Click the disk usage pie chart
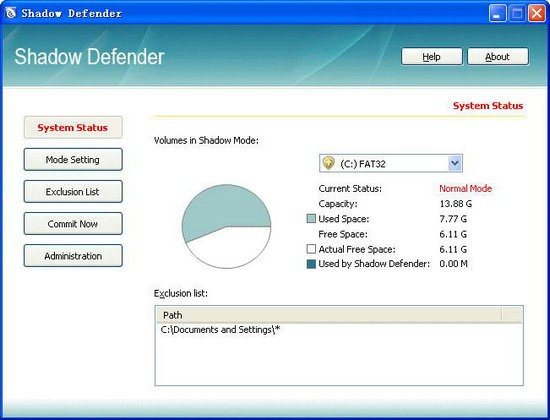The image size is (550, 420). pos(226,227)
